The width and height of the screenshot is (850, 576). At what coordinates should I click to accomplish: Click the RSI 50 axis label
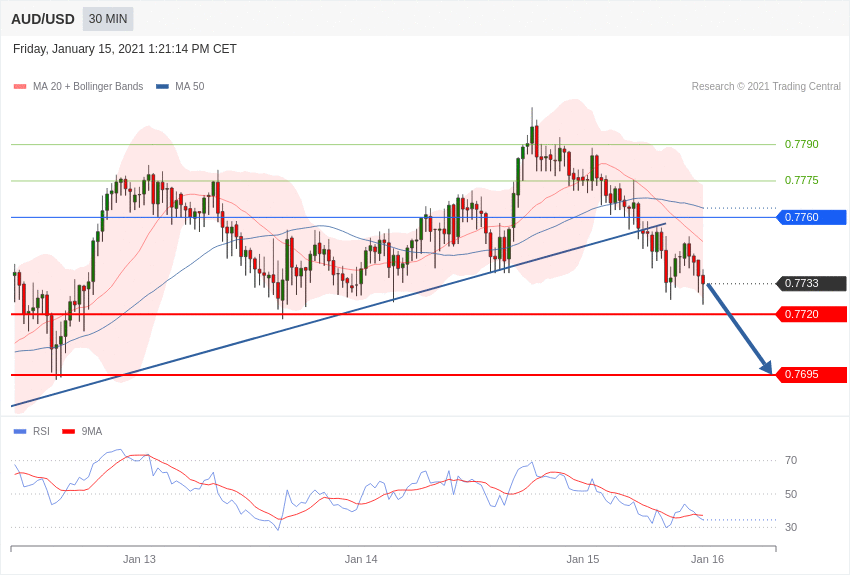pyautogui.click(x=791, y=494)
